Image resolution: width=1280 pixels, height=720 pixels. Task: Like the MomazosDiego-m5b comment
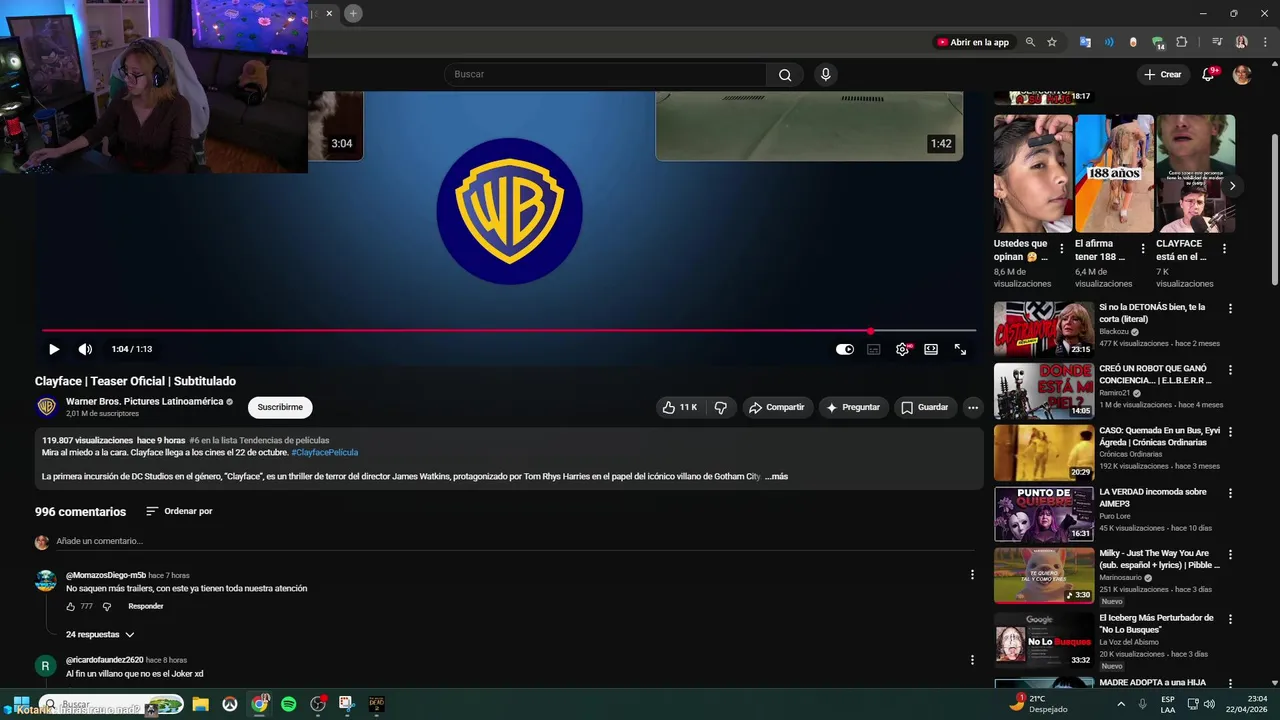(x=71, y=606)
